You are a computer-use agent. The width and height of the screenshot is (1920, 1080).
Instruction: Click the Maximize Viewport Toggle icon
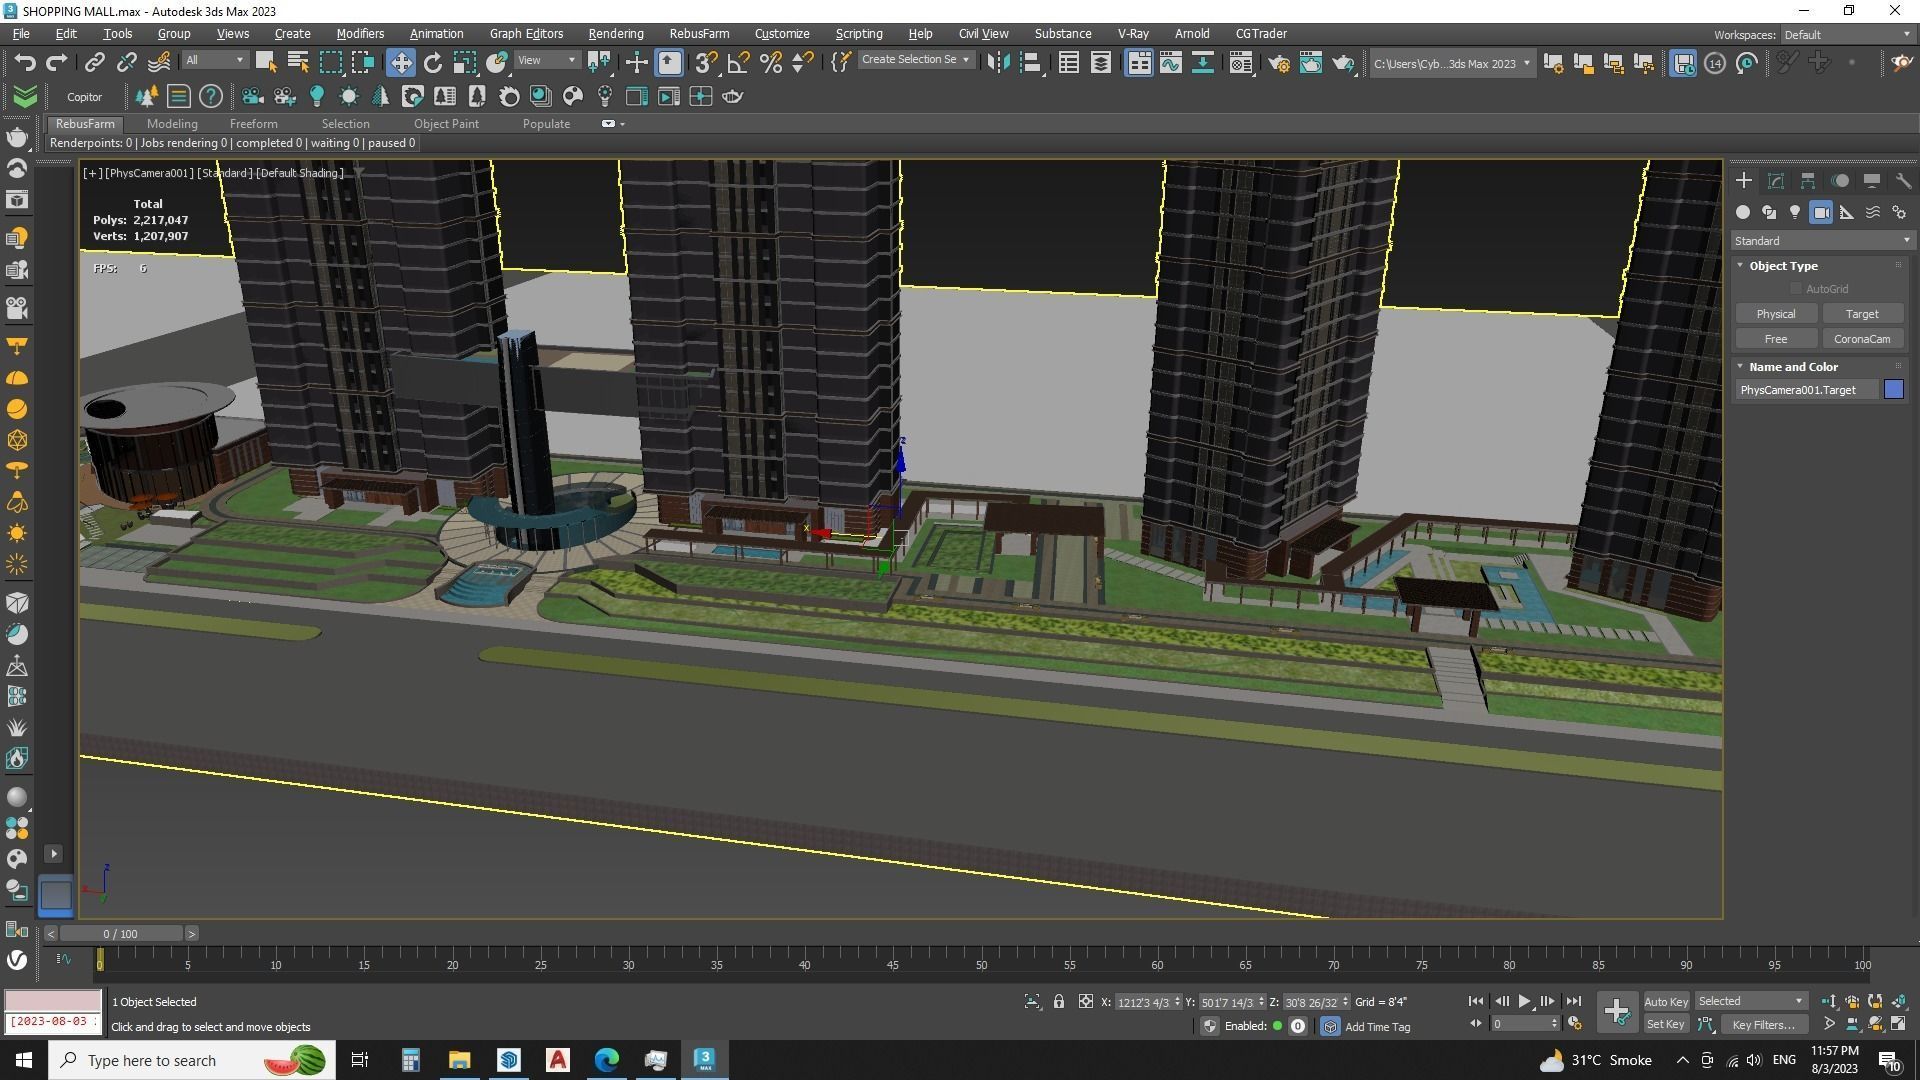(1898, 1024)
